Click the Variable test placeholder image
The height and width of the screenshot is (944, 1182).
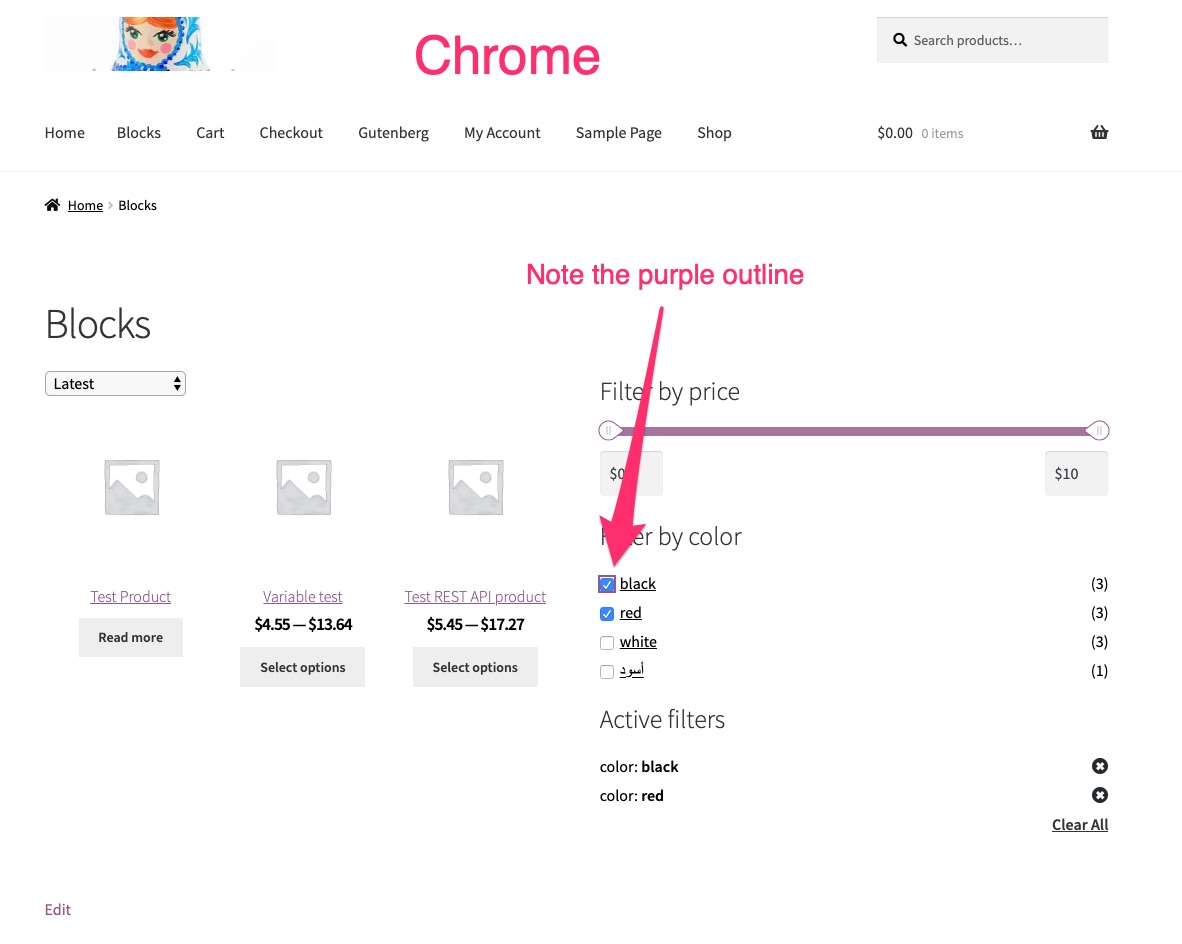(303, 487)
